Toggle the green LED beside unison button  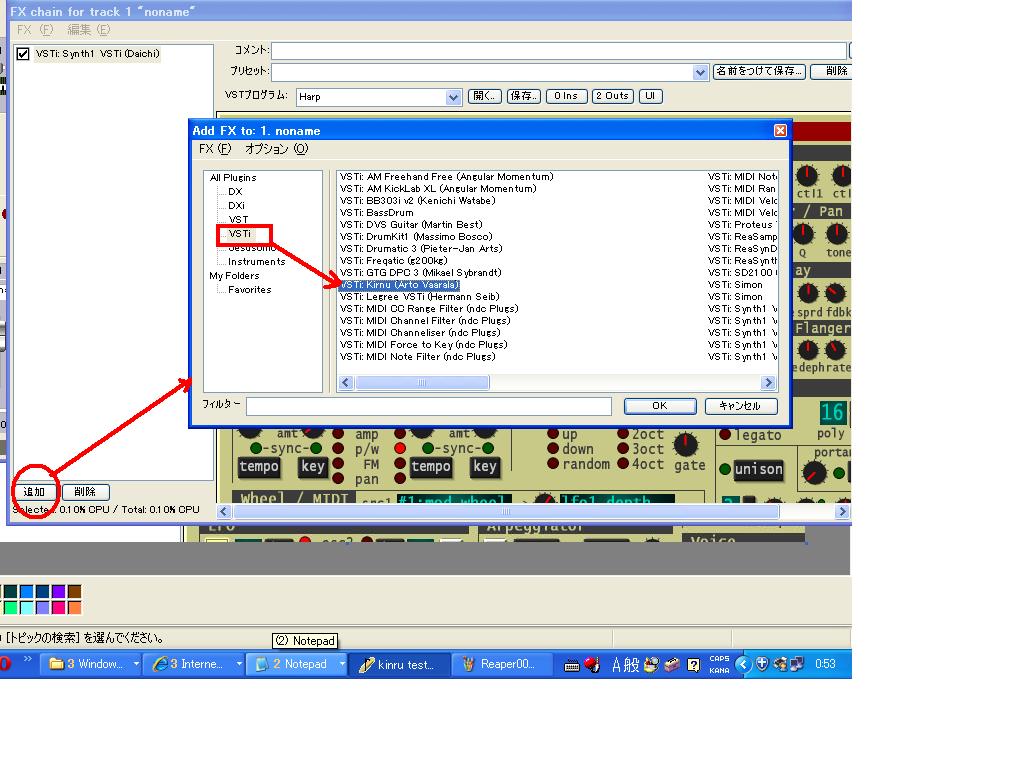point(724,469)
